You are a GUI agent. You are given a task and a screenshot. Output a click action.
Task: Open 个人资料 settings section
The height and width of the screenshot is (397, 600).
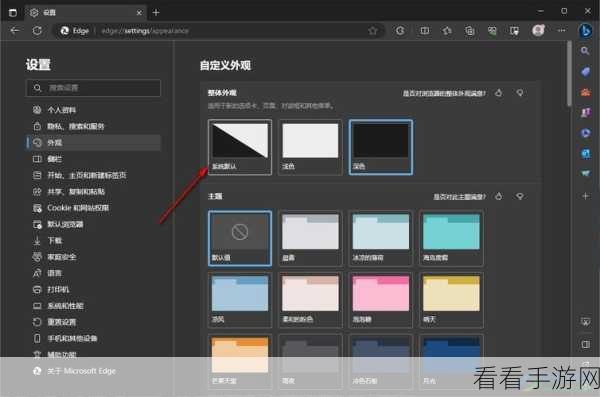pos(93,110)
